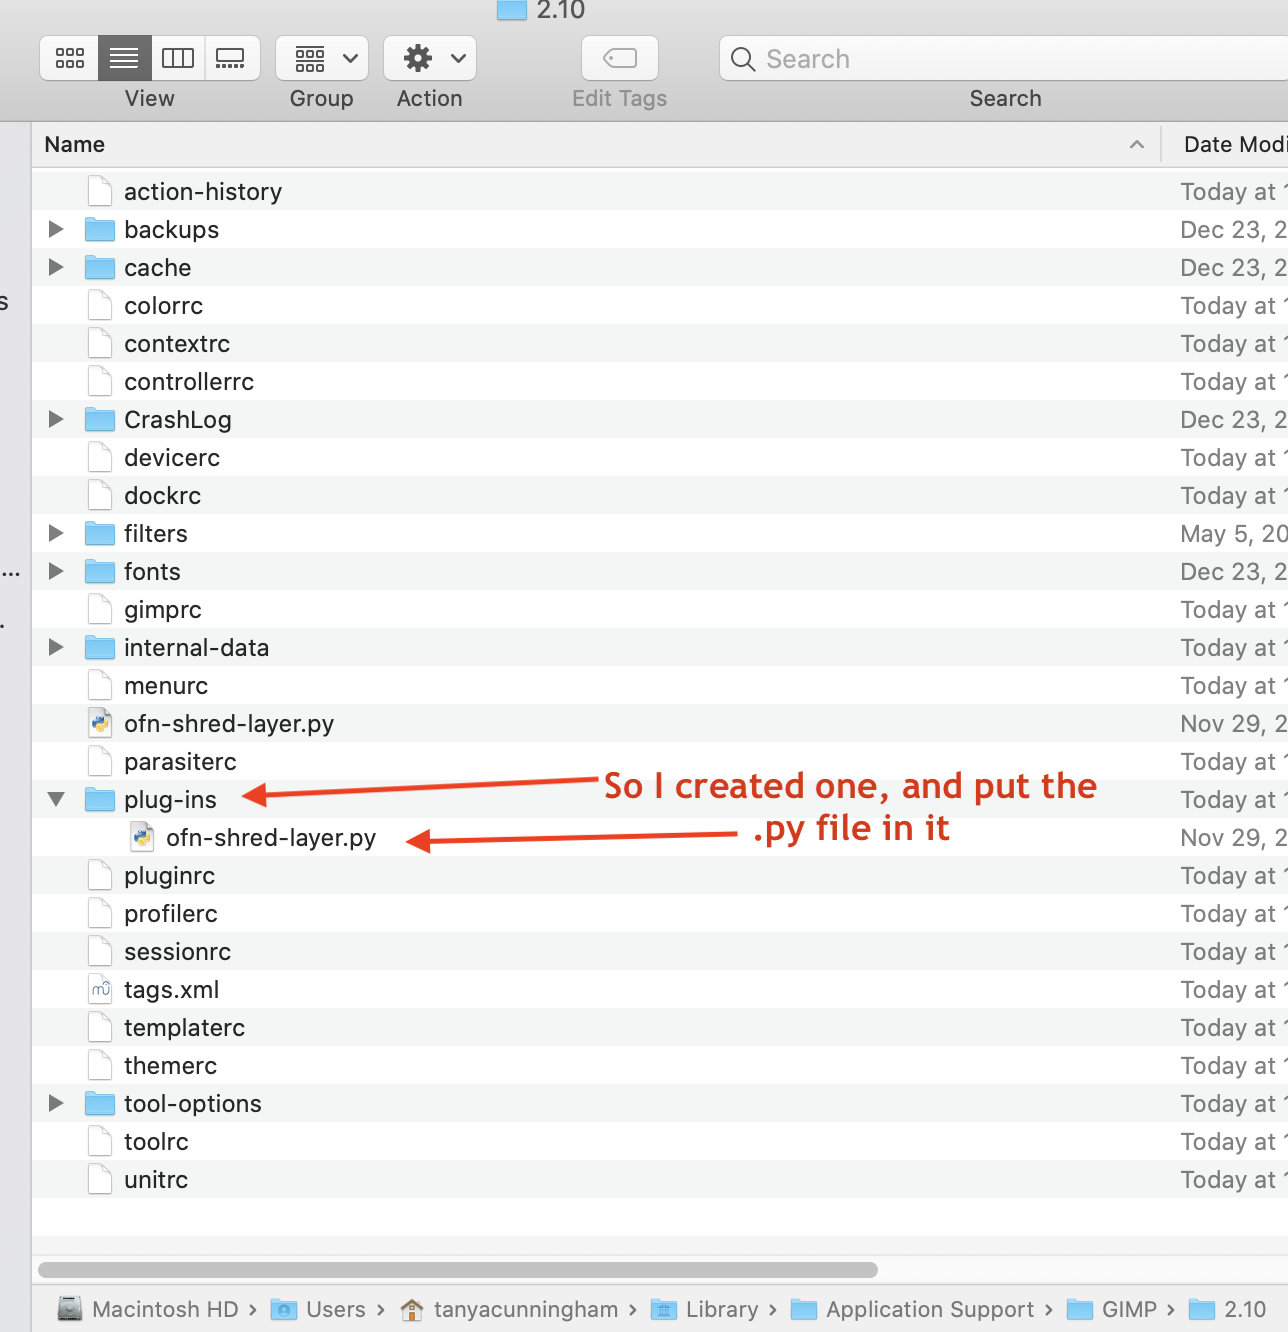Select the action-history file icon

coord(100,191)
